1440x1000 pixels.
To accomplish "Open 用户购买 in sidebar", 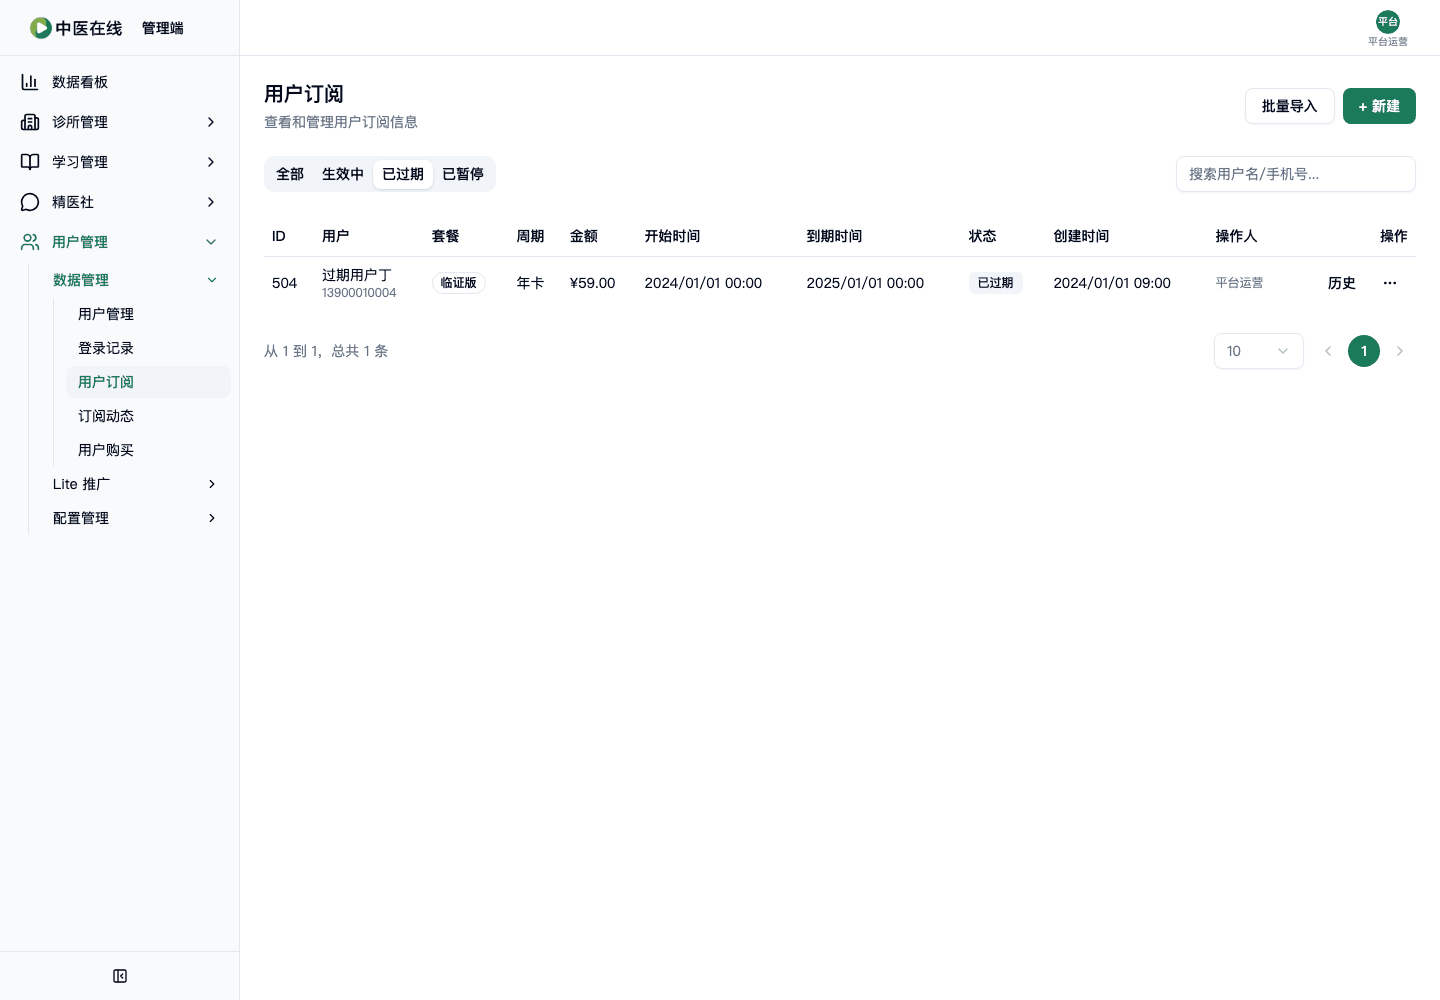I will coord(148,450).
